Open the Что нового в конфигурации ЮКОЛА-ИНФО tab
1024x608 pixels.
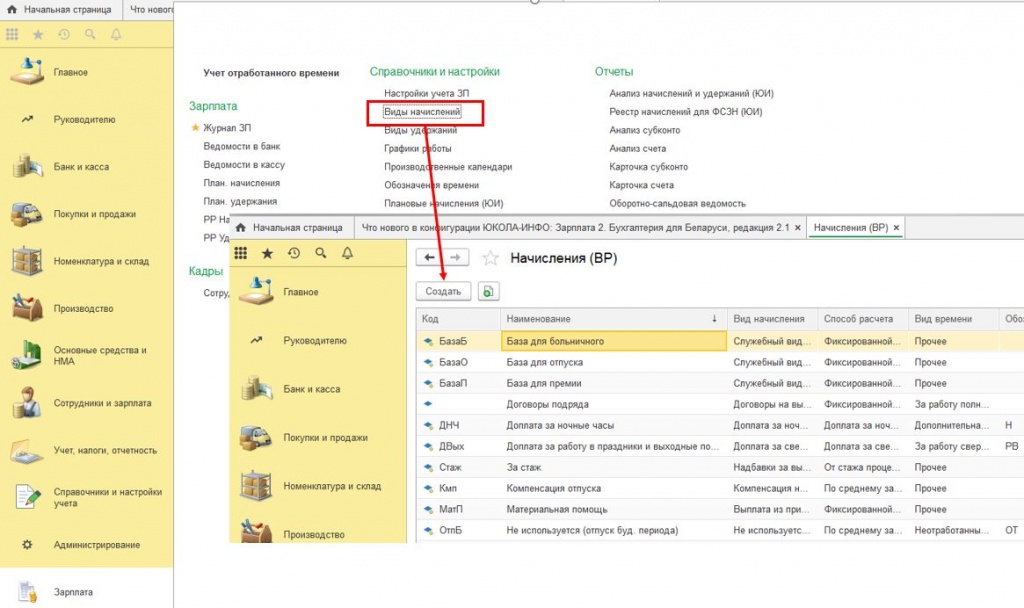pyautogui.click(x=575, y=228)
